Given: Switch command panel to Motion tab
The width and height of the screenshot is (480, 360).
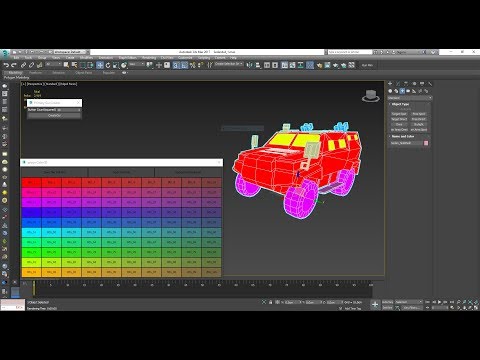Looking at the screenshot, I should pyautogui.click(x=414, y=83).
